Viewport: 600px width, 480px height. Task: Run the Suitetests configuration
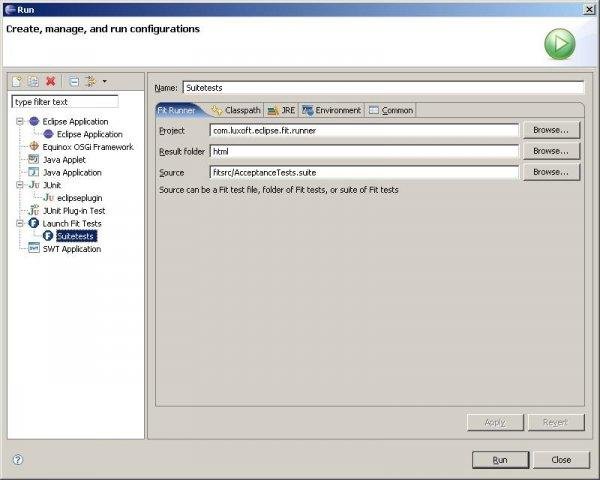click(501, 460)
